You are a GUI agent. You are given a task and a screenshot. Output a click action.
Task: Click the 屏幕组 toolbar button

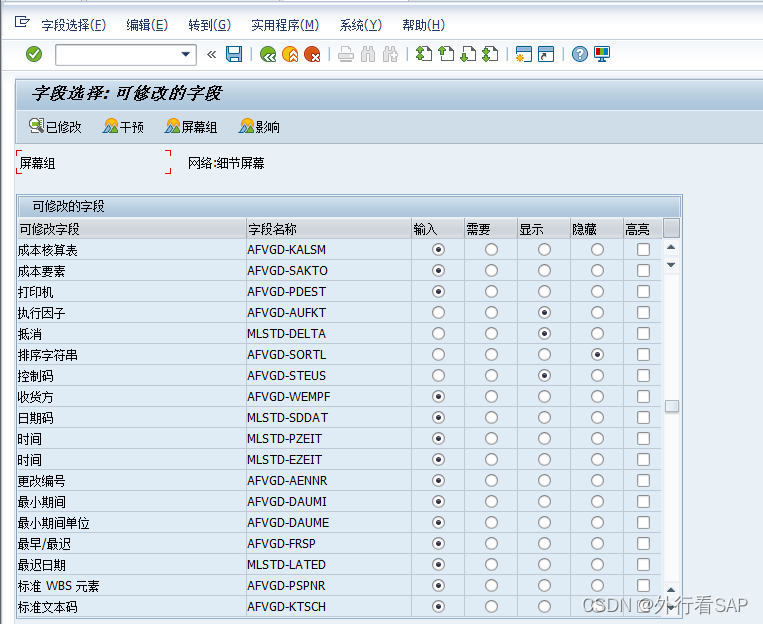[x=191, y=127]
